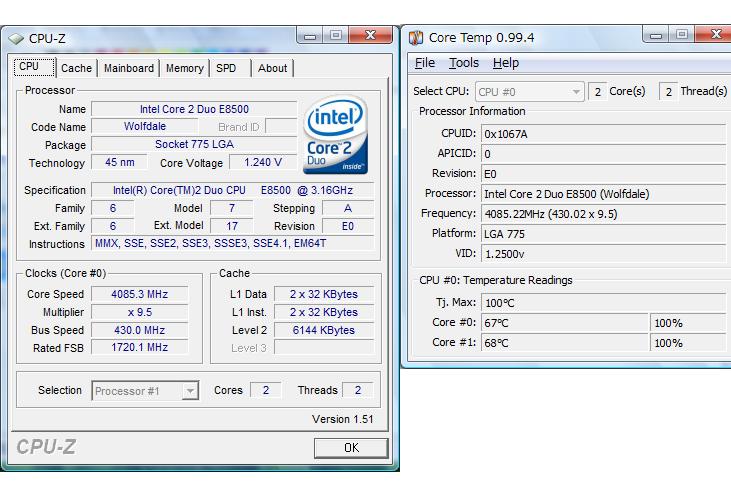731x498 pixels.
Task: Close the Core Temp window
Action: 715,34
